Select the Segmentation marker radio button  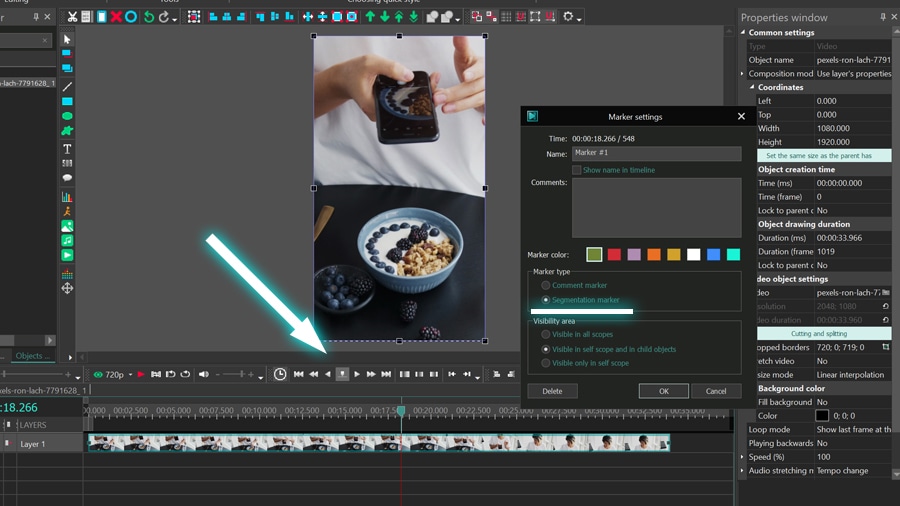tap(546, 299)
